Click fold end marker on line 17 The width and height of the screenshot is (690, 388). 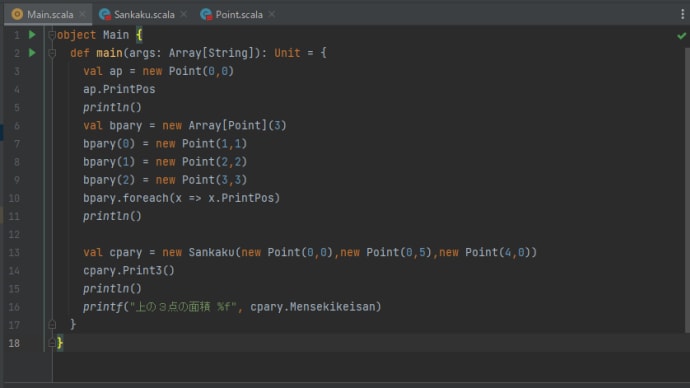click(52, 325)
